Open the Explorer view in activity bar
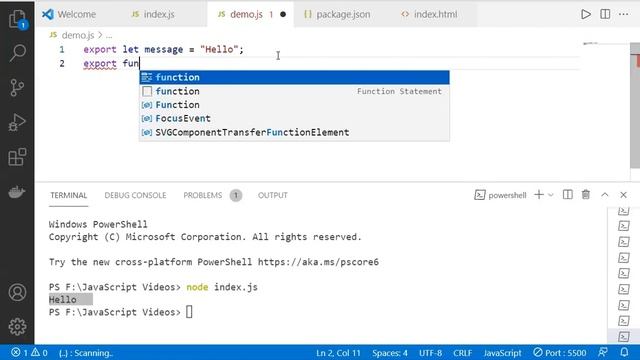 [x=18, y=19]
